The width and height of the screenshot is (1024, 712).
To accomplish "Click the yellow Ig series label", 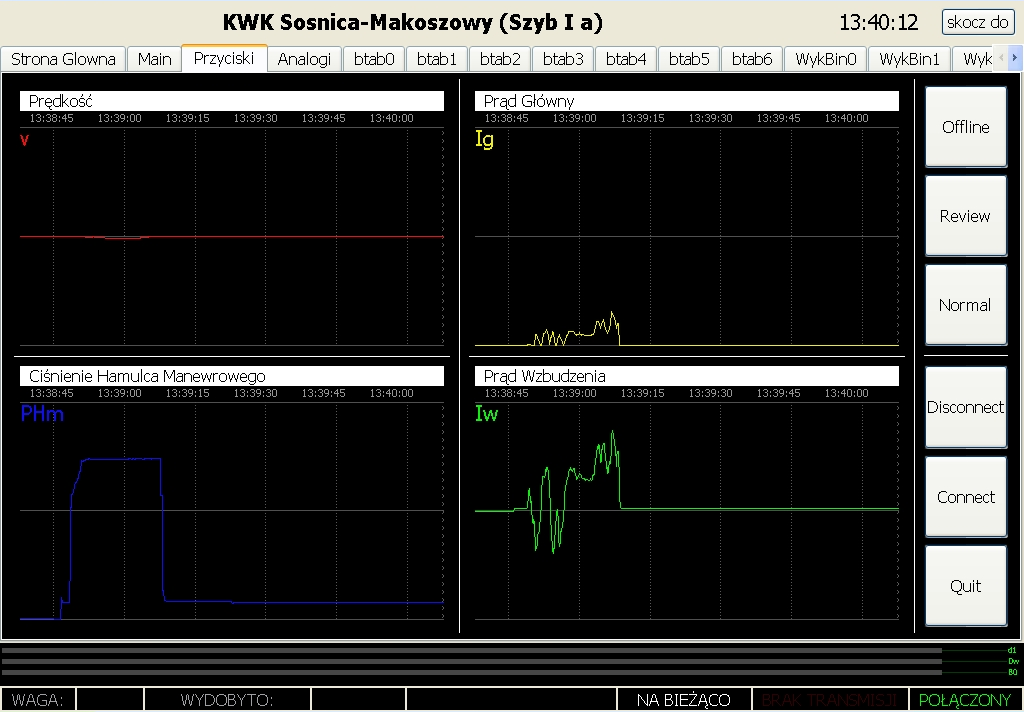I will tap(485, 139).
